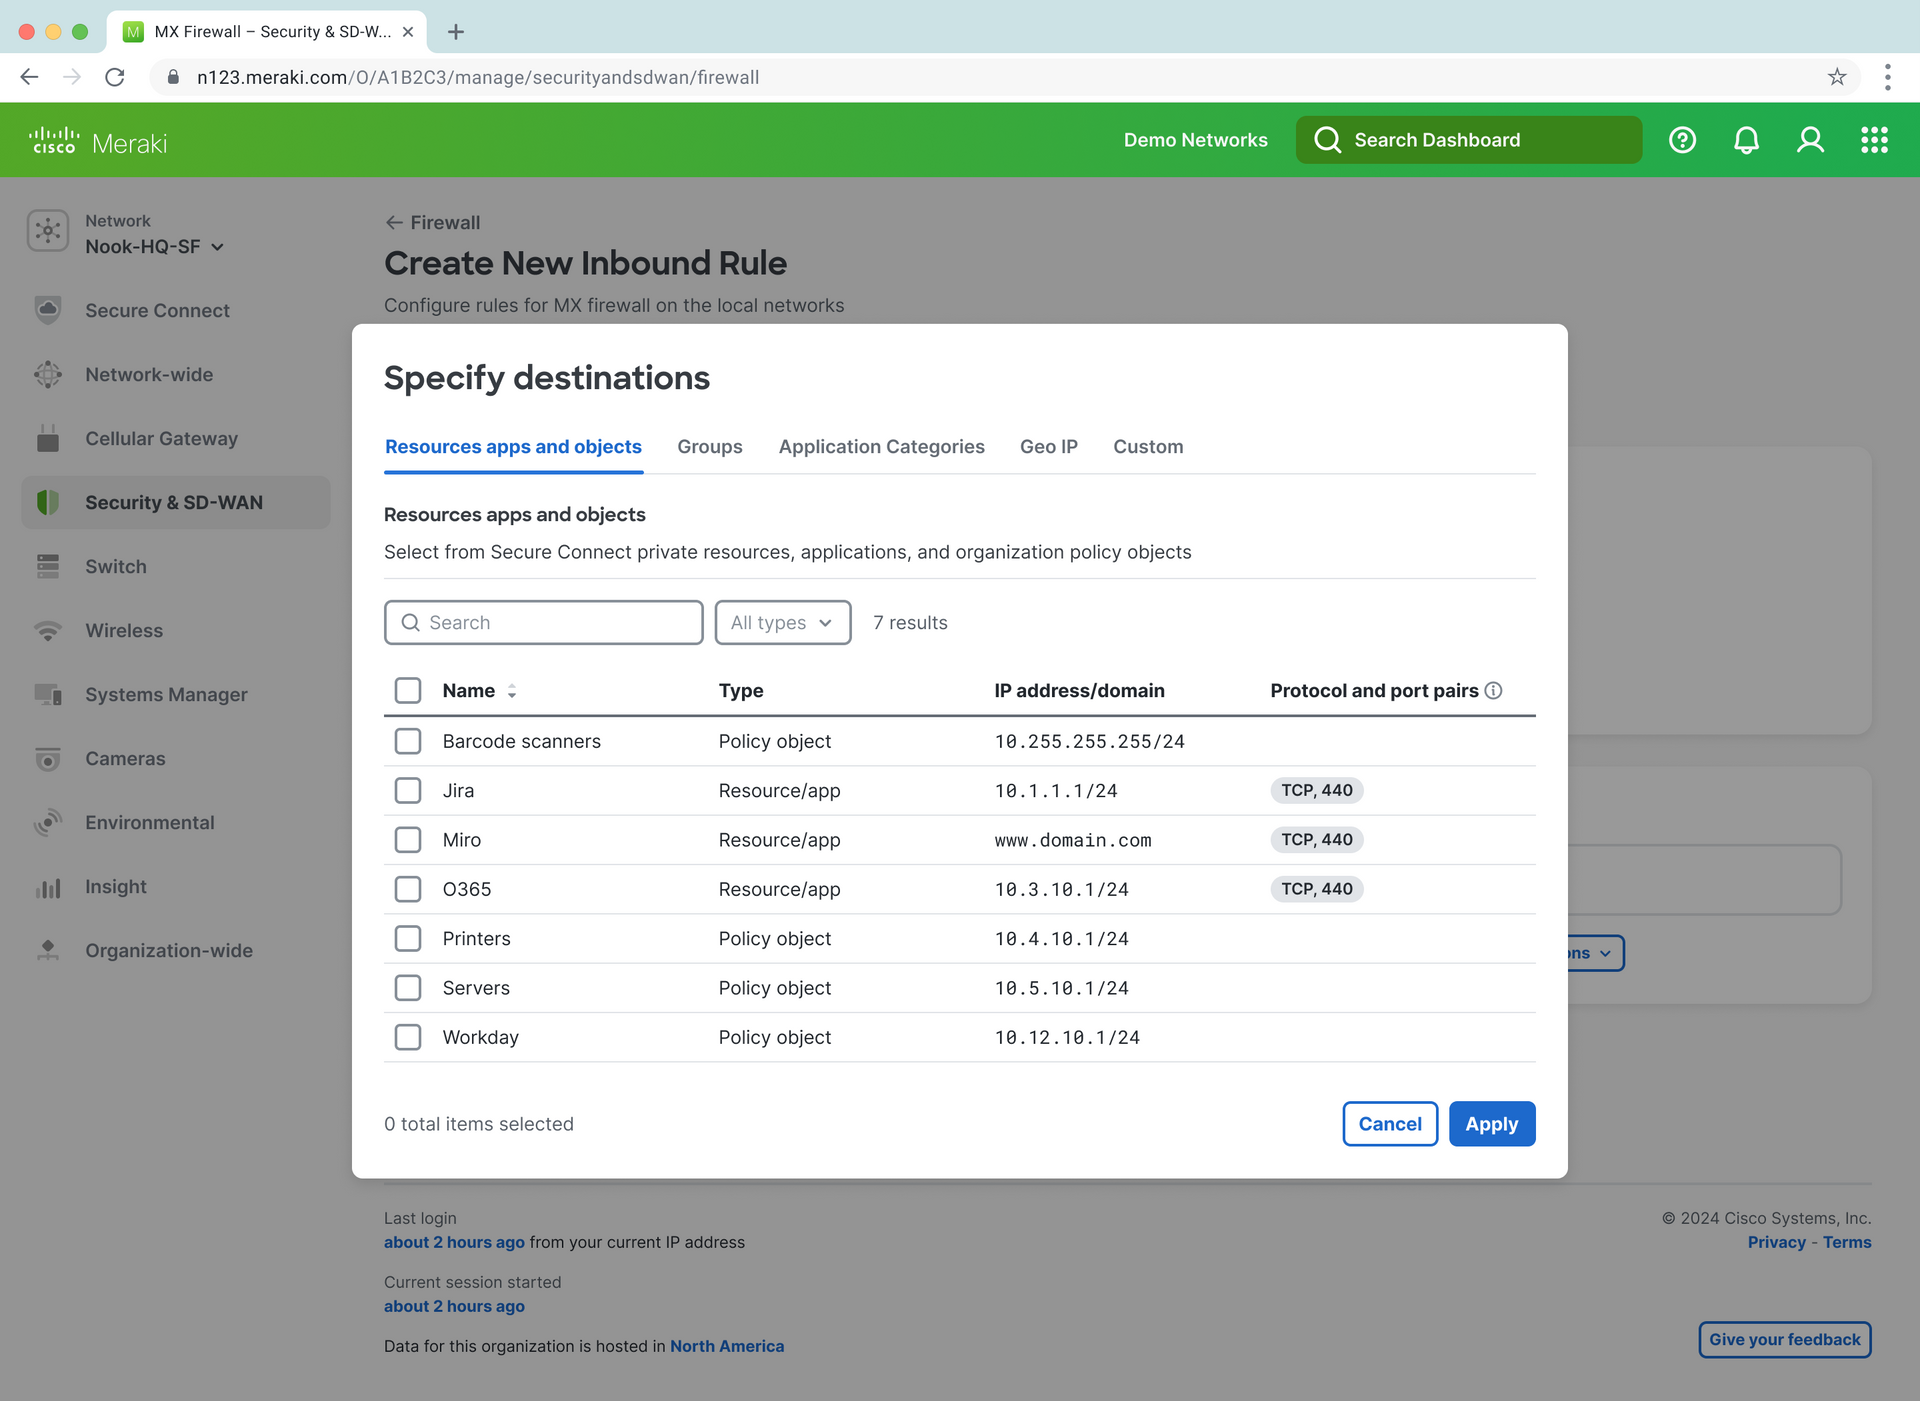Viewport: 1920px width, 1401px height.
Task: Check the Printers row checkbox
Action: point(408,938)
